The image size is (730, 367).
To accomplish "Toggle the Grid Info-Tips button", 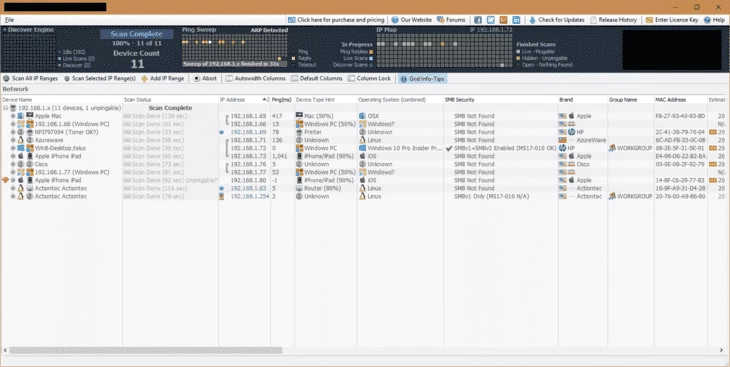I will pos(422,79).
